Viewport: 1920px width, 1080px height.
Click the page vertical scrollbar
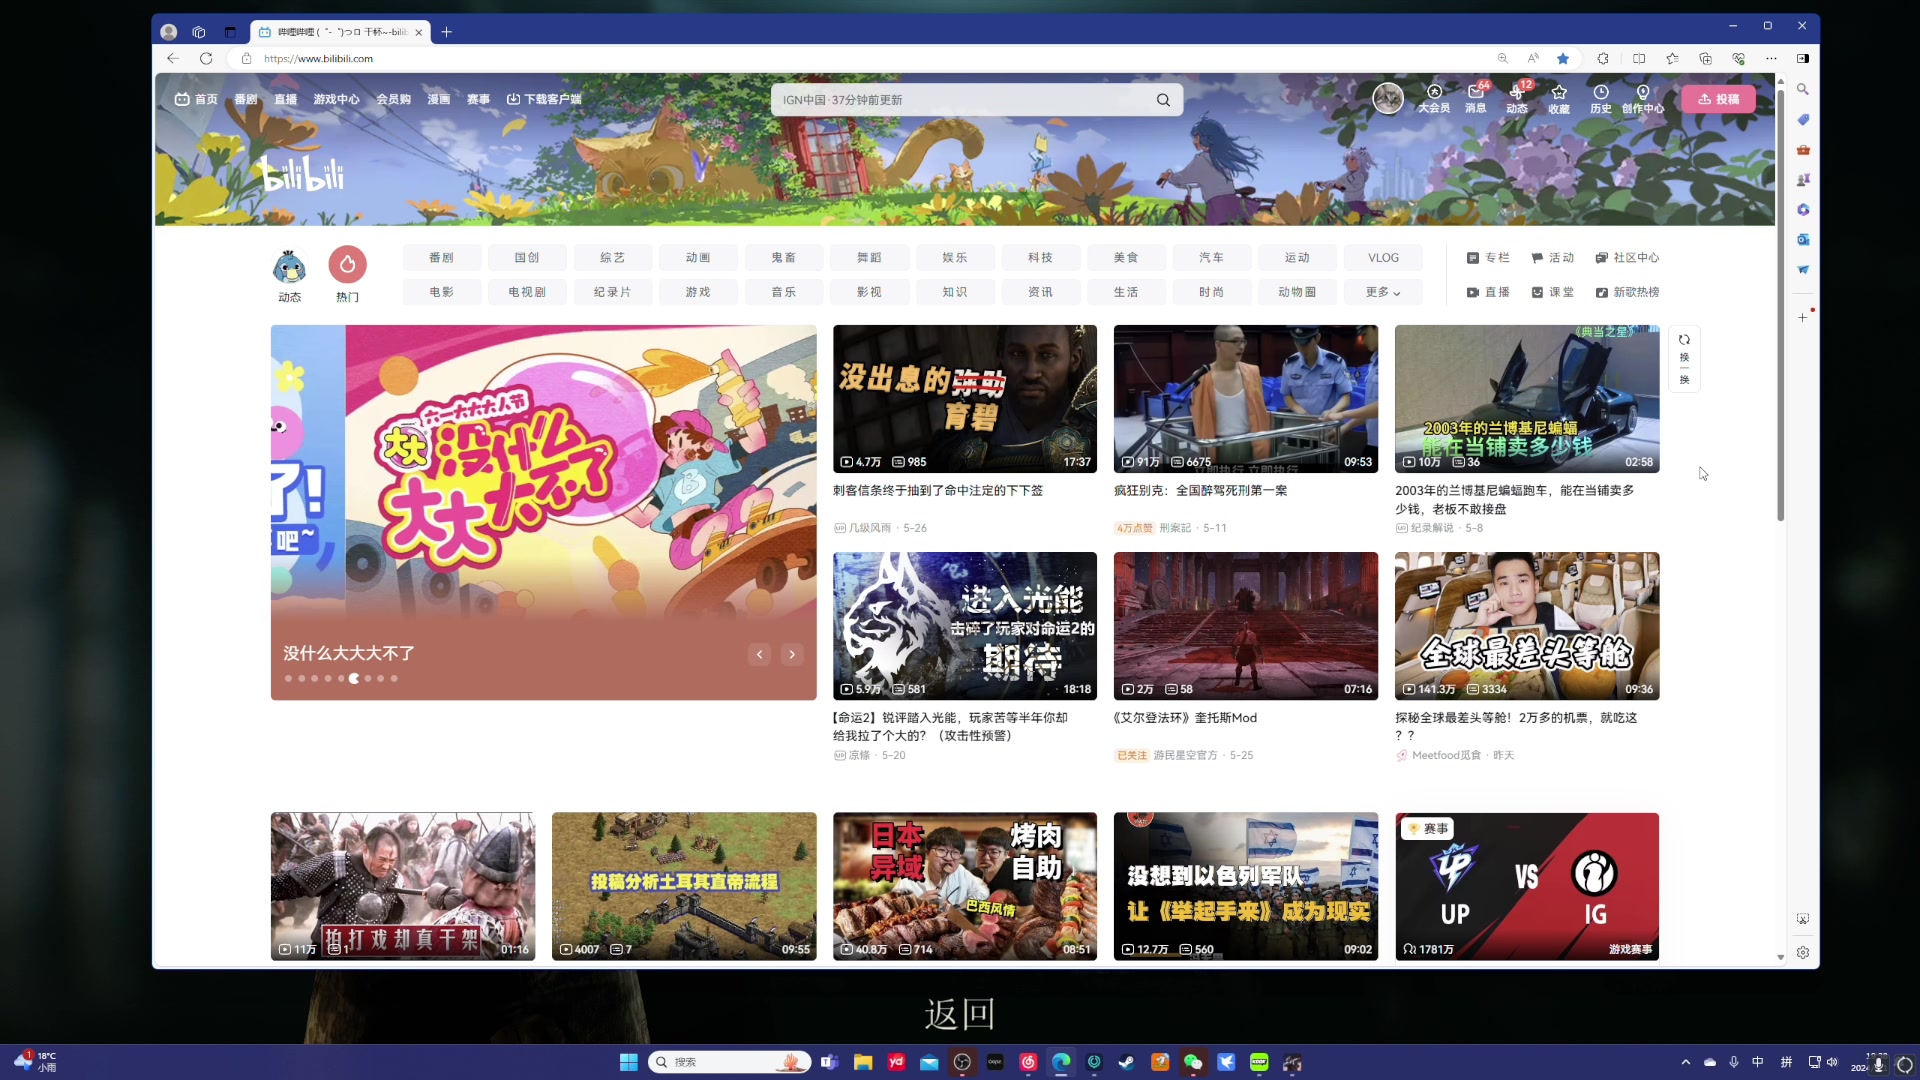[1780, 305]
